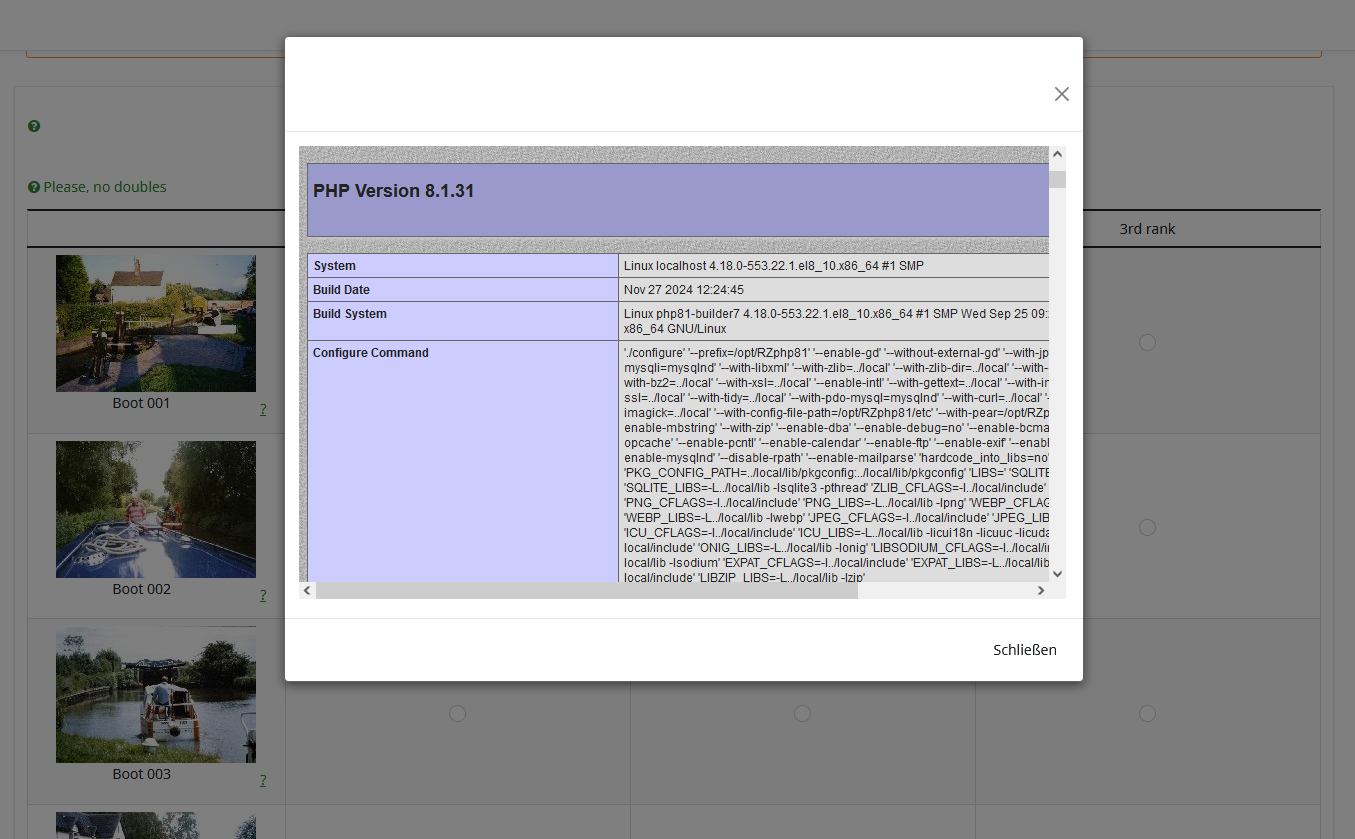Close the dialog with the X icon
Screen dimensions: 1355x839
1061,94
